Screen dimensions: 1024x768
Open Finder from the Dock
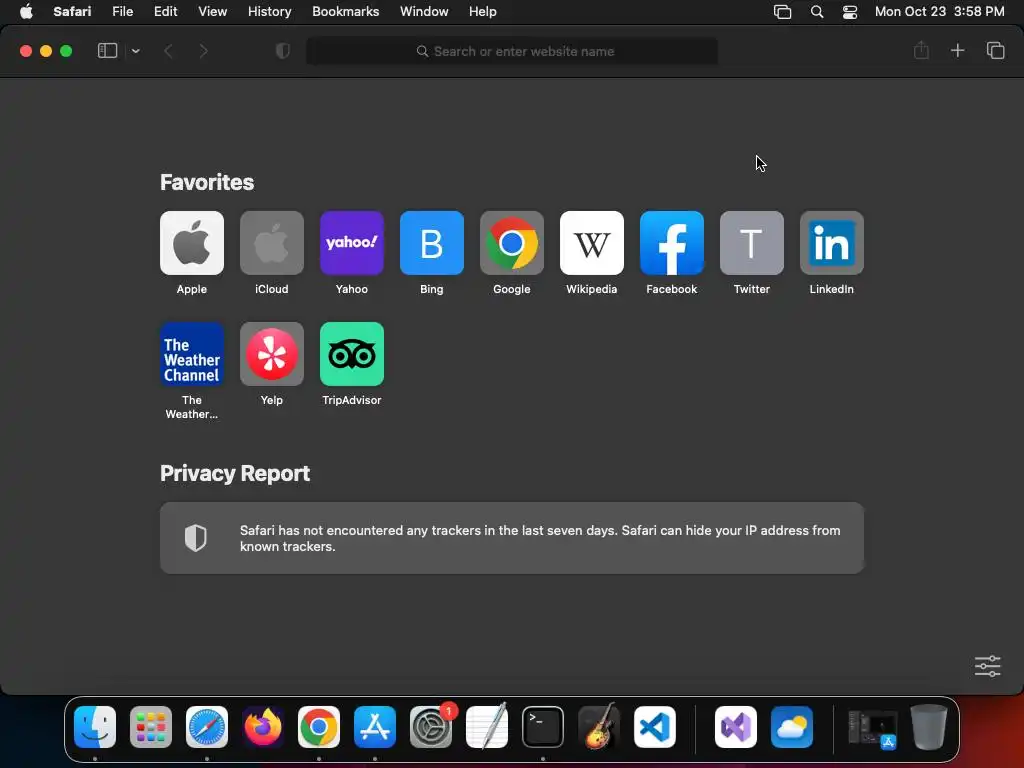pyautogui.click(x=95, y=727)
